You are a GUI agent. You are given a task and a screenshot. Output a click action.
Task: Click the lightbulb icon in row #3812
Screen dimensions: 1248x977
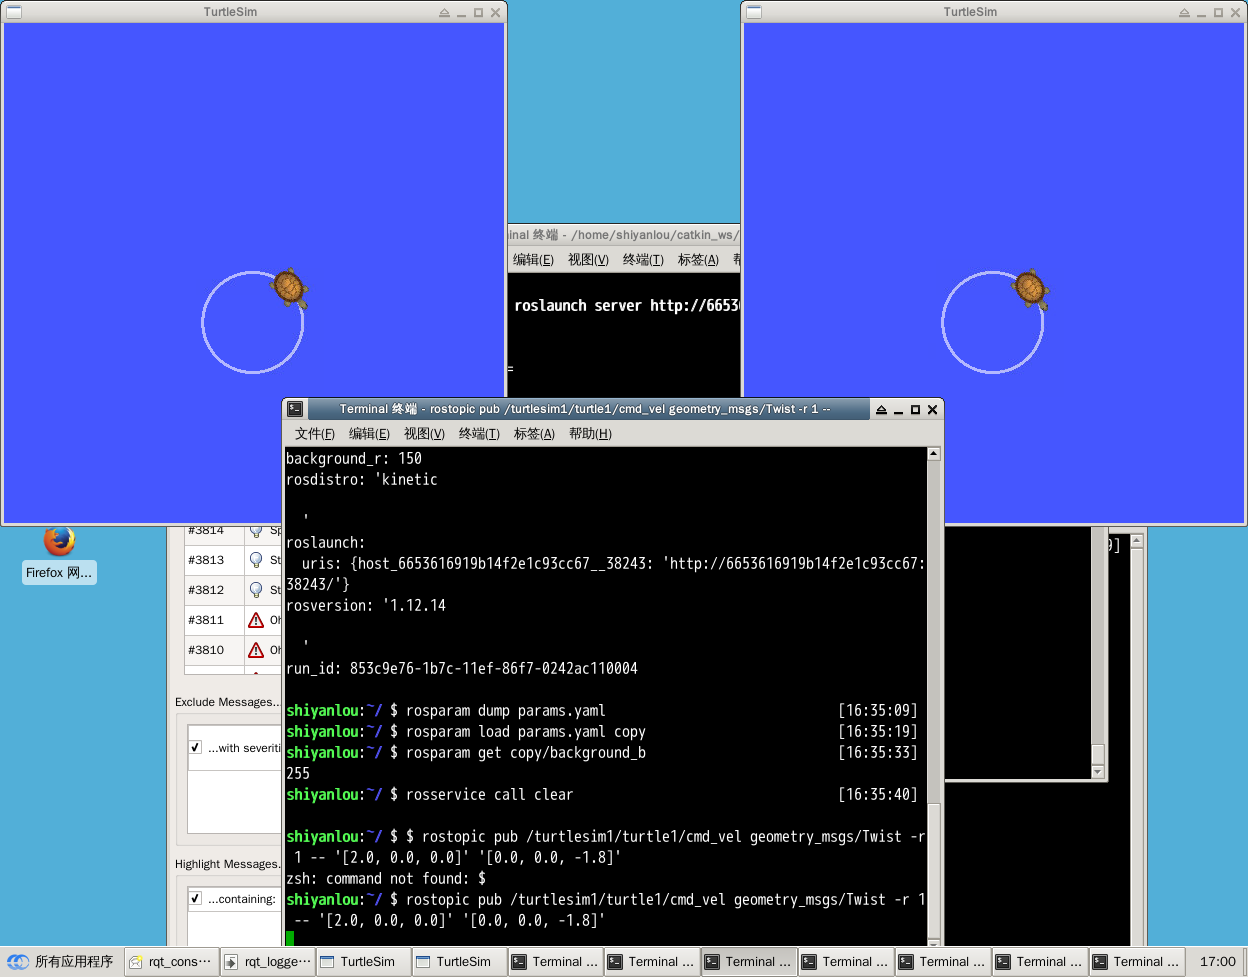pos(256,590)
